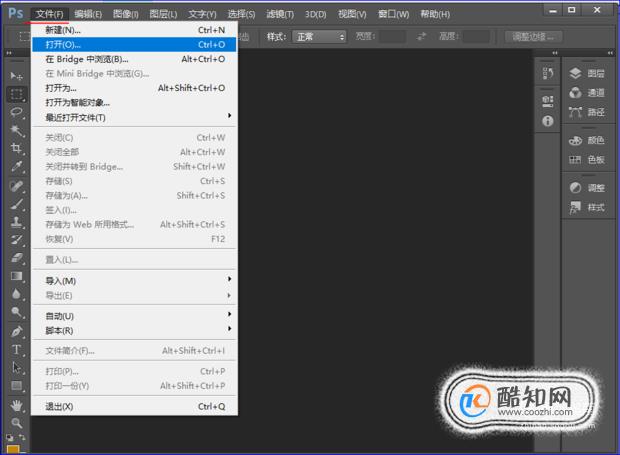Select the Healing Brush tool
Image resolution: width=620 pixels, height=455 pixels.
(x=16, y=186)
